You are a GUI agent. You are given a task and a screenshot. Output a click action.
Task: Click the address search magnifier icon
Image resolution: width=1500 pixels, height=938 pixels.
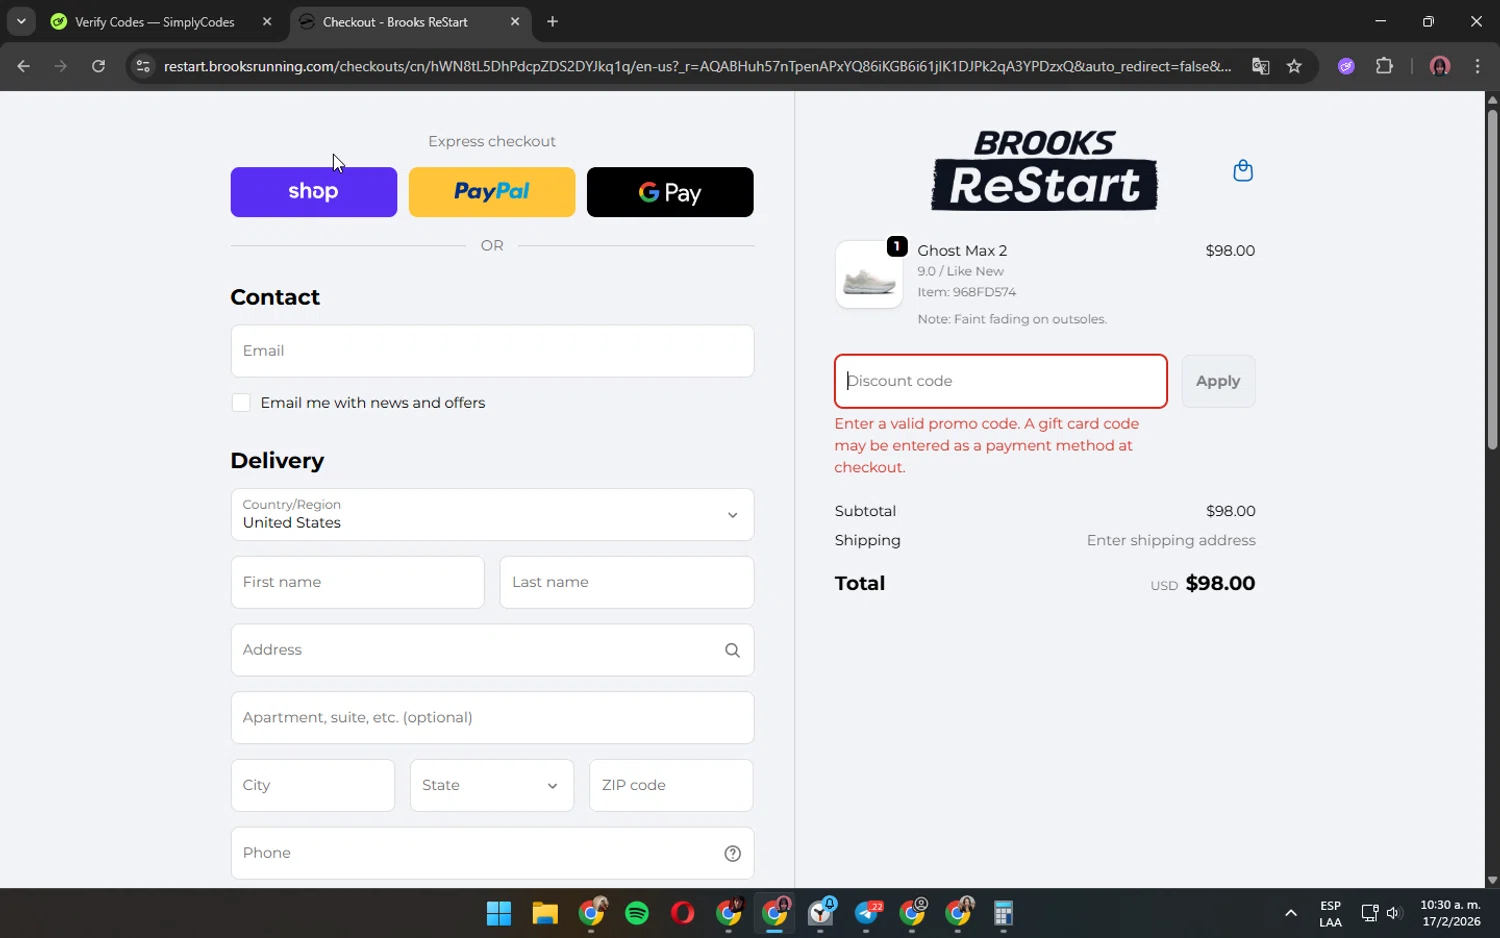[732, 650]
